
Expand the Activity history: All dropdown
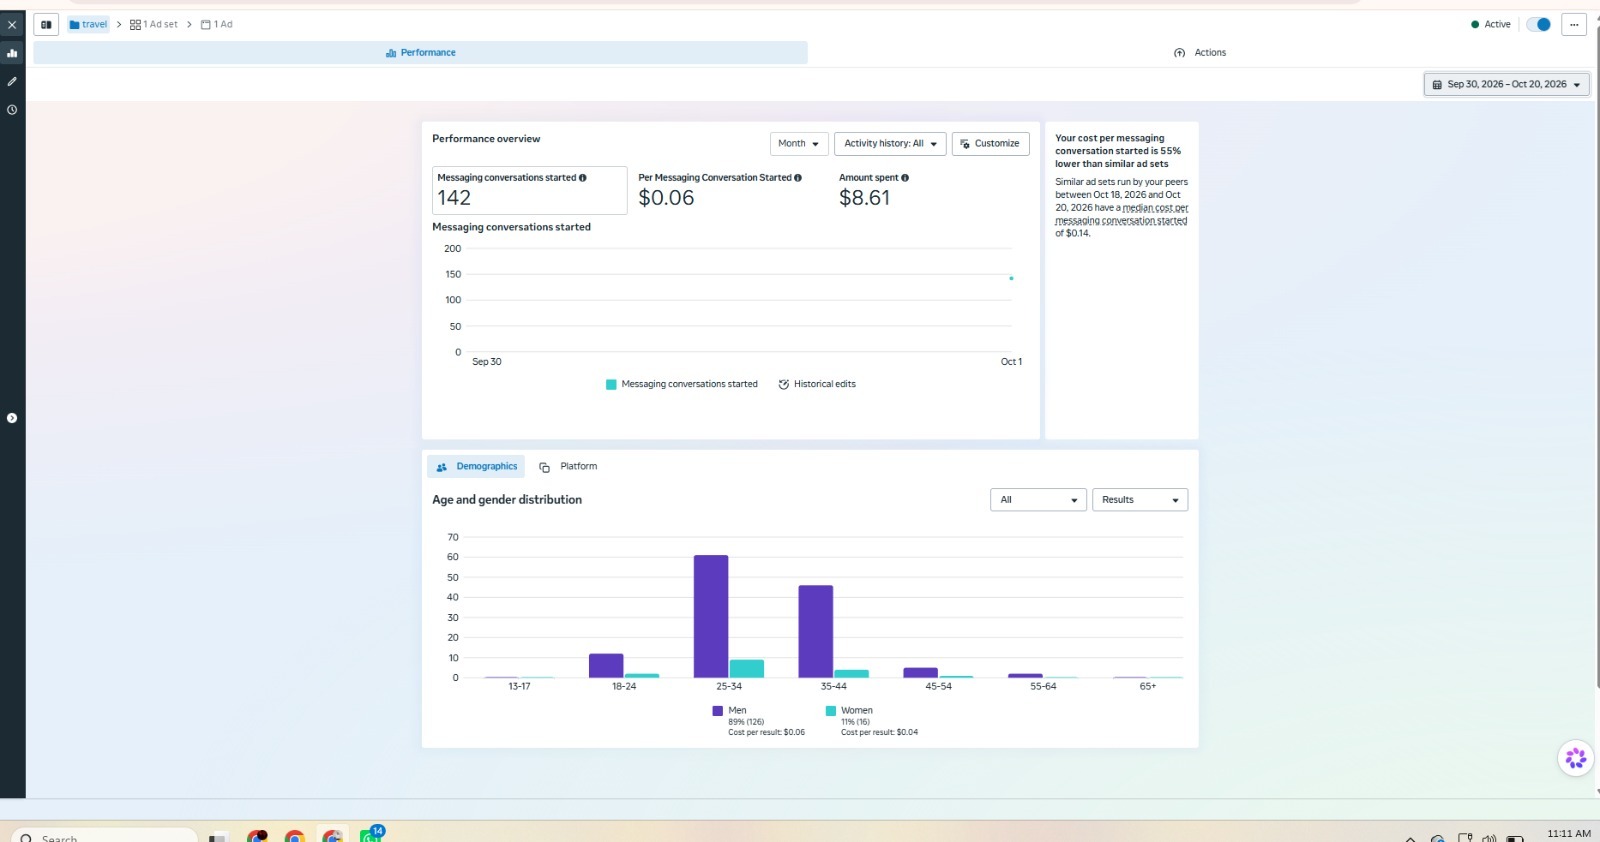(890, 144)
